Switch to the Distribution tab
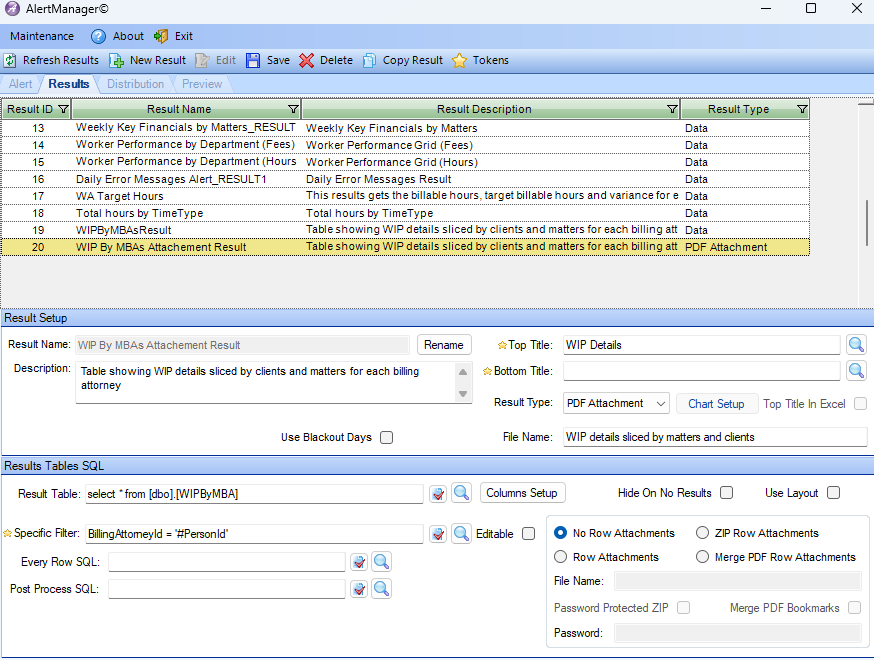The image size is (874, 660). (135, 84)
